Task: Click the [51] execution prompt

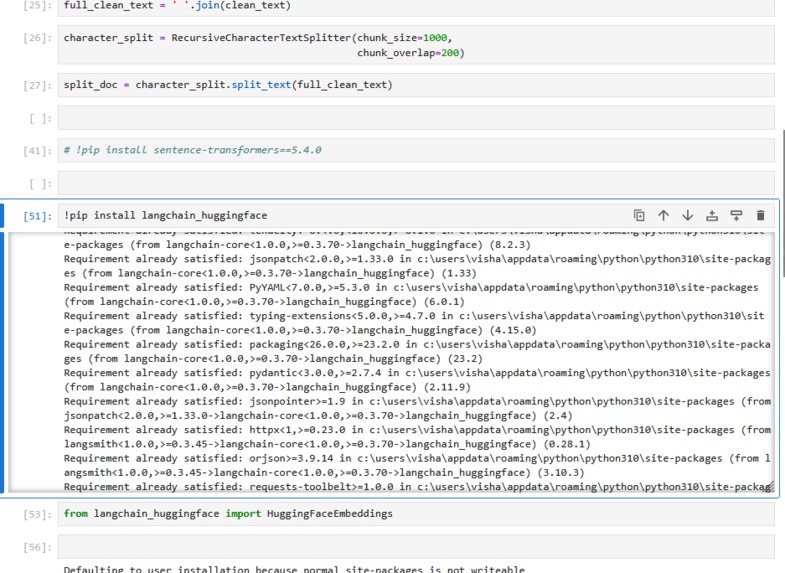Action: (x=38, y=216)
